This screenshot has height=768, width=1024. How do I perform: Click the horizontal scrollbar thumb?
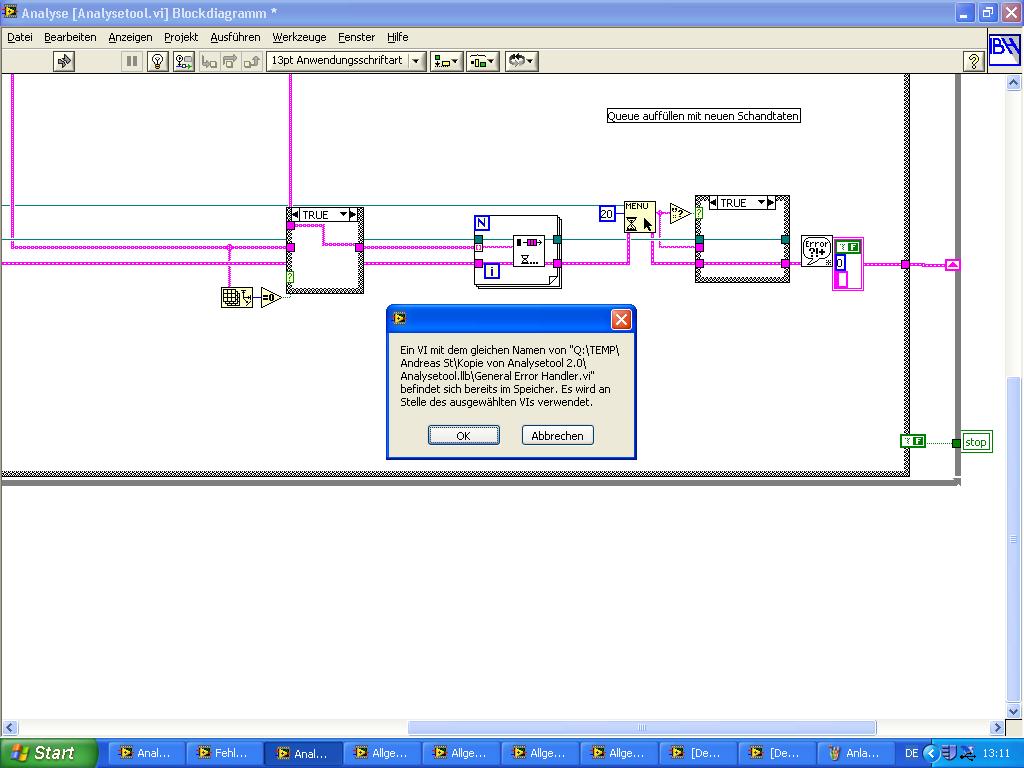641,728
